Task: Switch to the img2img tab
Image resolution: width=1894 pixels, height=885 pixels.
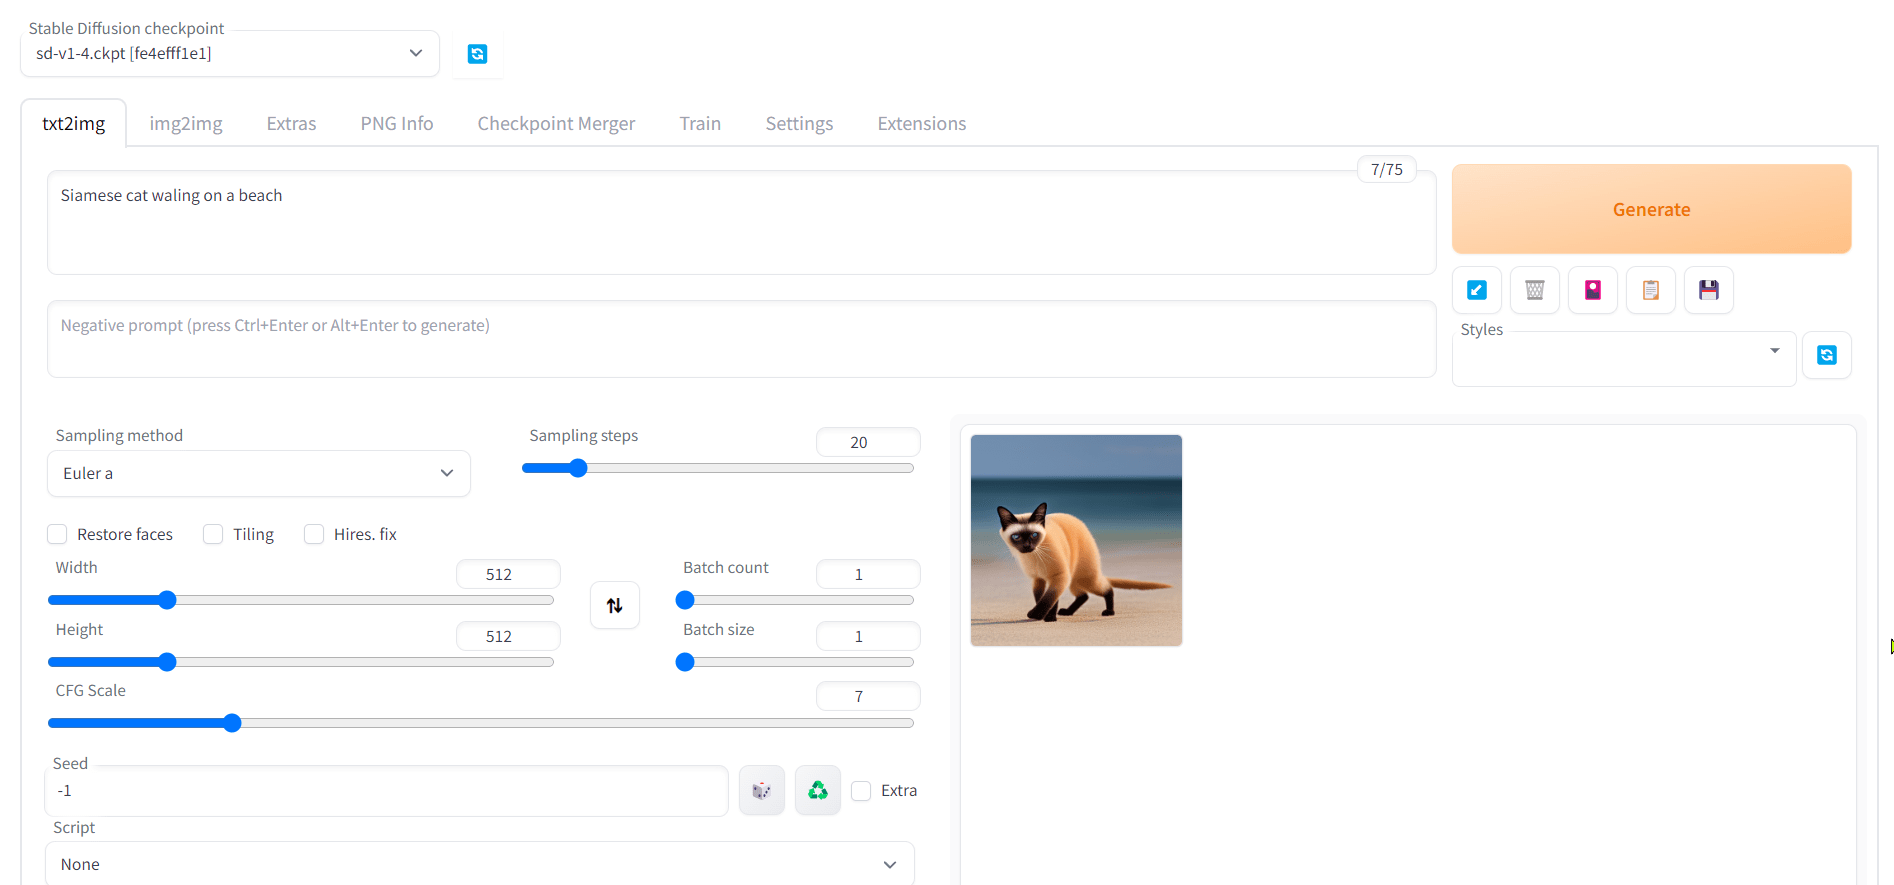Action: [186, 124]
